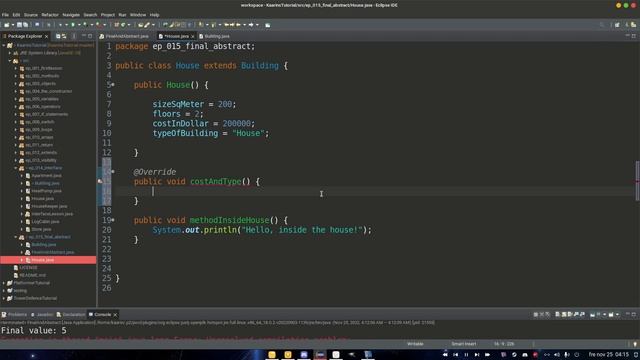
Task: Open the Help menu
Action: pyautogui.click(x=154, y=15)
